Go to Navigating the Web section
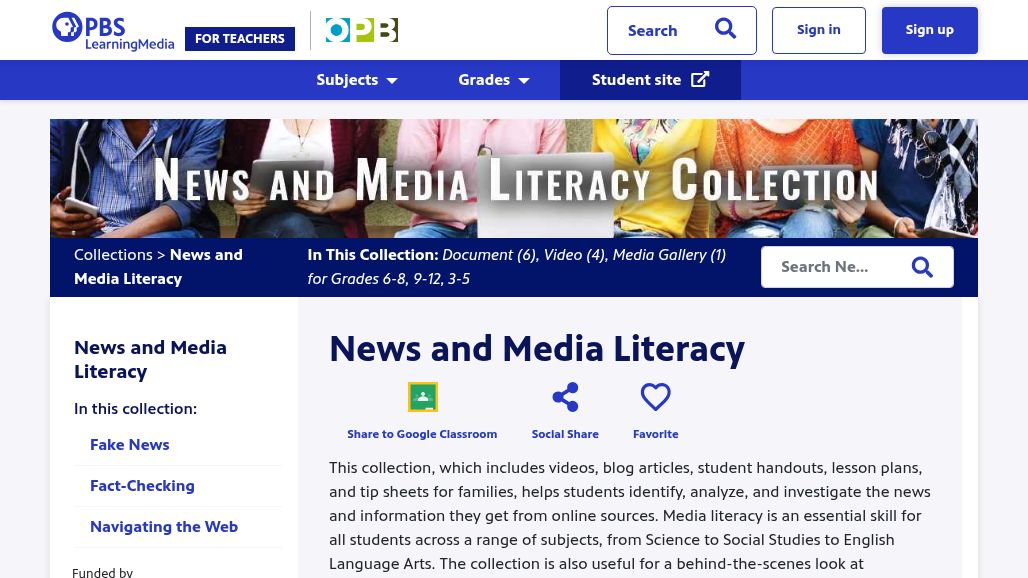 click(164, 527)
